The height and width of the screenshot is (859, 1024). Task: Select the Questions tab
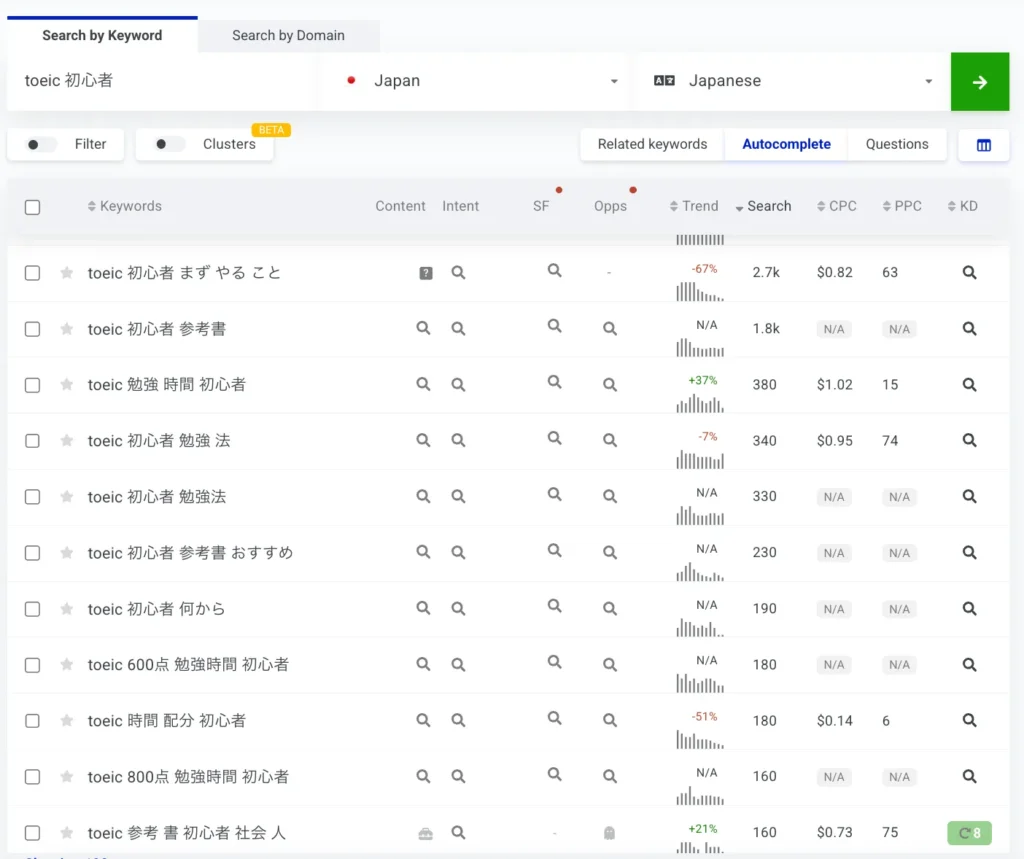coord(896,144)
